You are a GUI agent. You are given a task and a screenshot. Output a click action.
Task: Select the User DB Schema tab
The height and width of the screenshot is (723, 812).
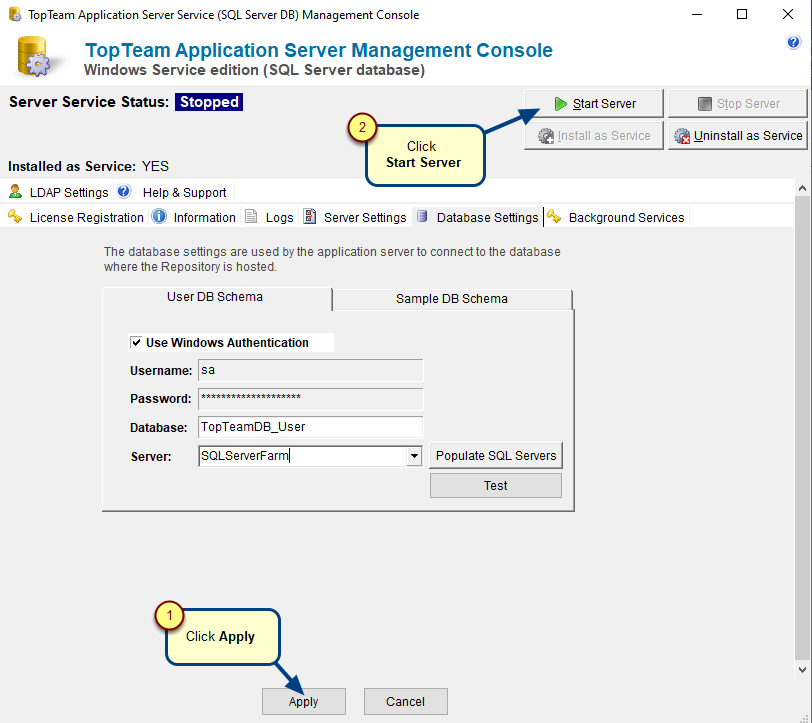click(217, 298)
